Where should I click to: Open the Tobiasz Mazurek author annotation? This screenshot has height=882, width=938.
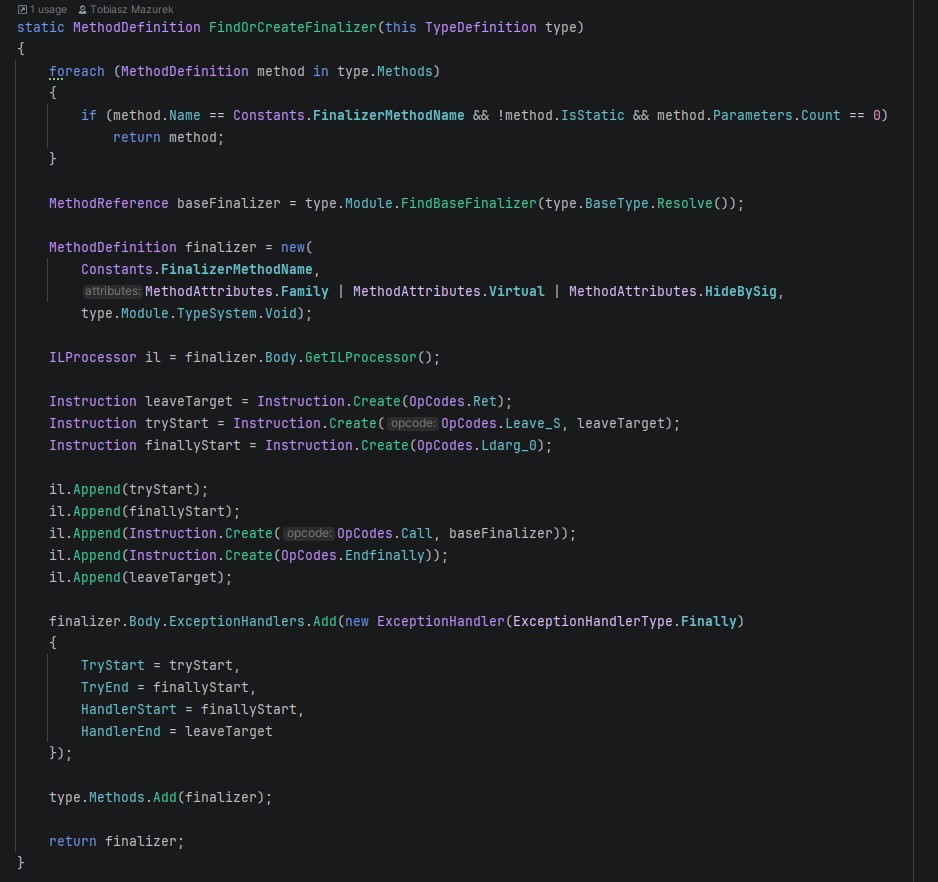coord(132,10)
